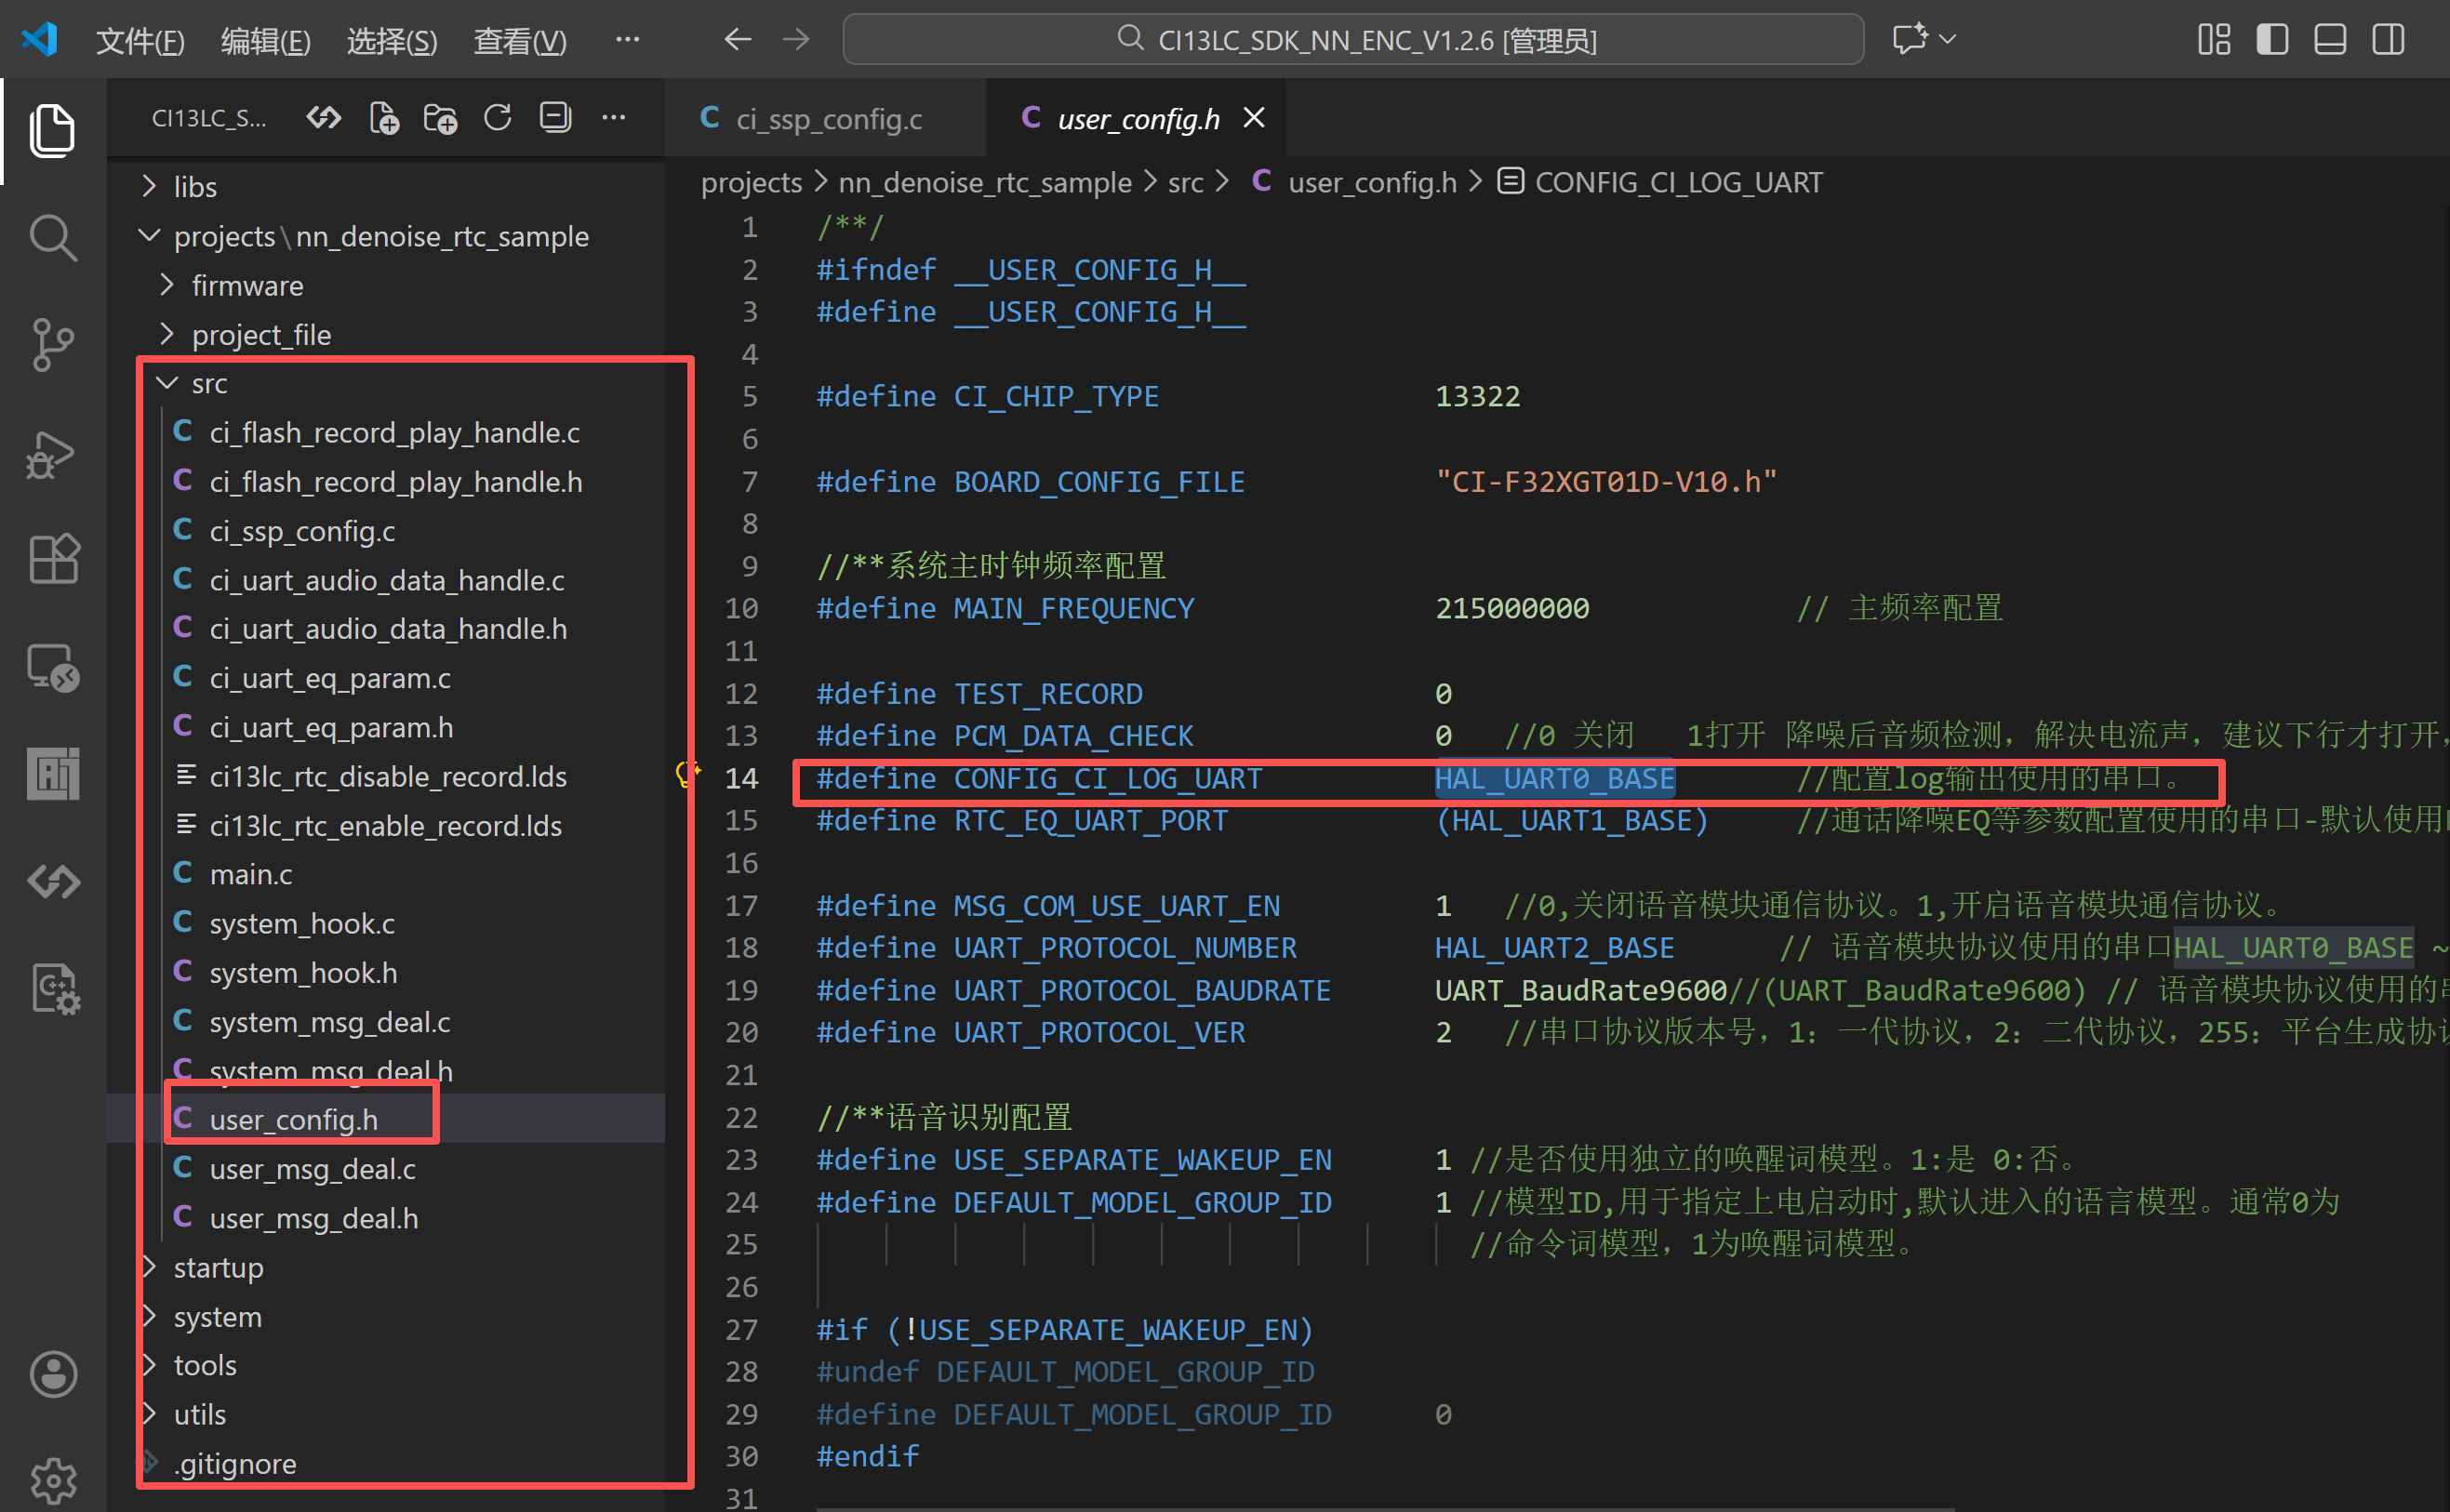The width and height of the screenshot is (2450, 1512).
Task: Open the Source Control view
Action: click(x=52, y=345)
